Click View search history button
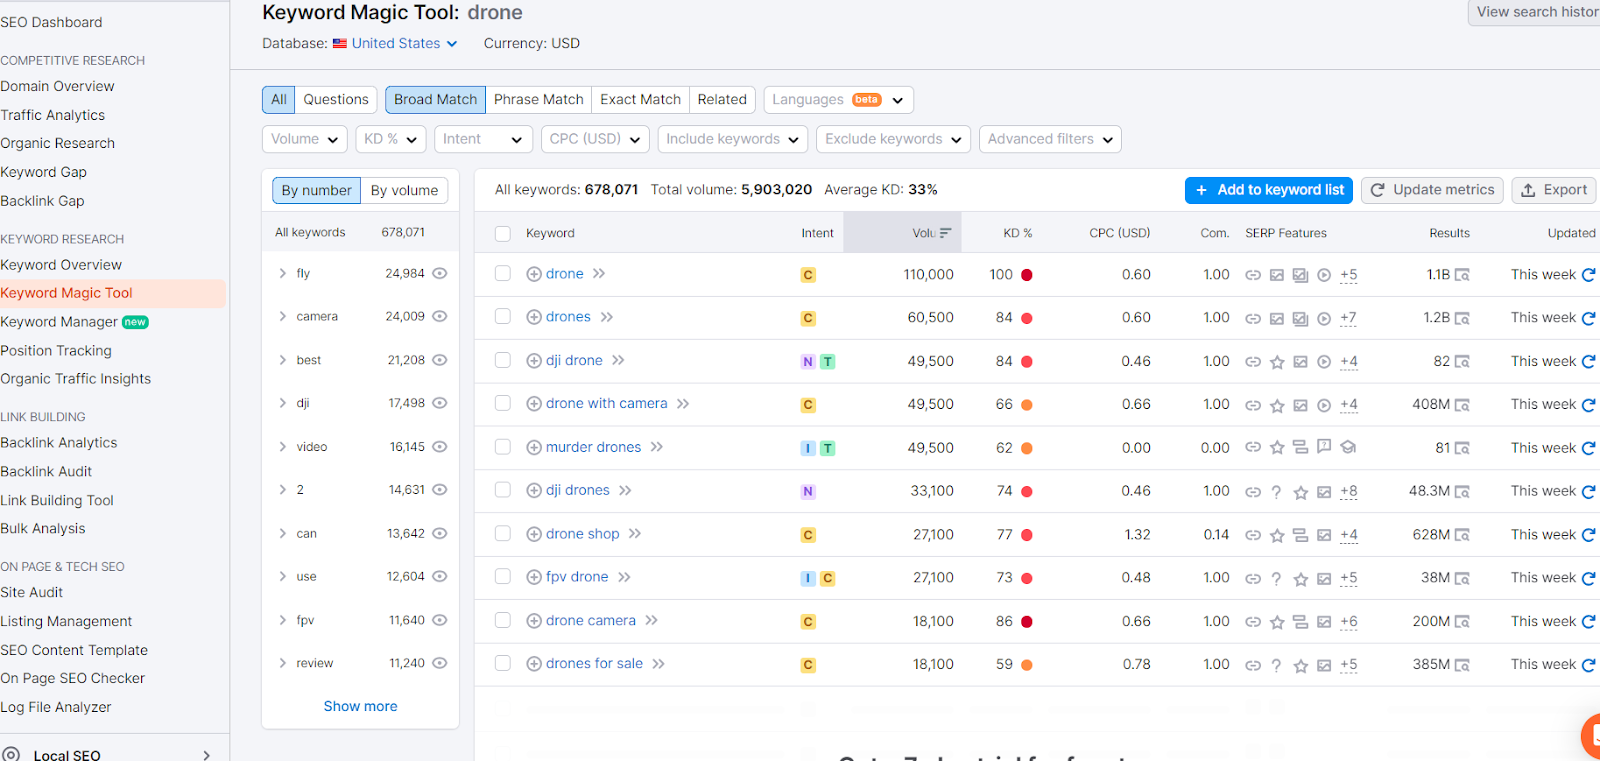1600x761 pixels. click(1534, 12)
